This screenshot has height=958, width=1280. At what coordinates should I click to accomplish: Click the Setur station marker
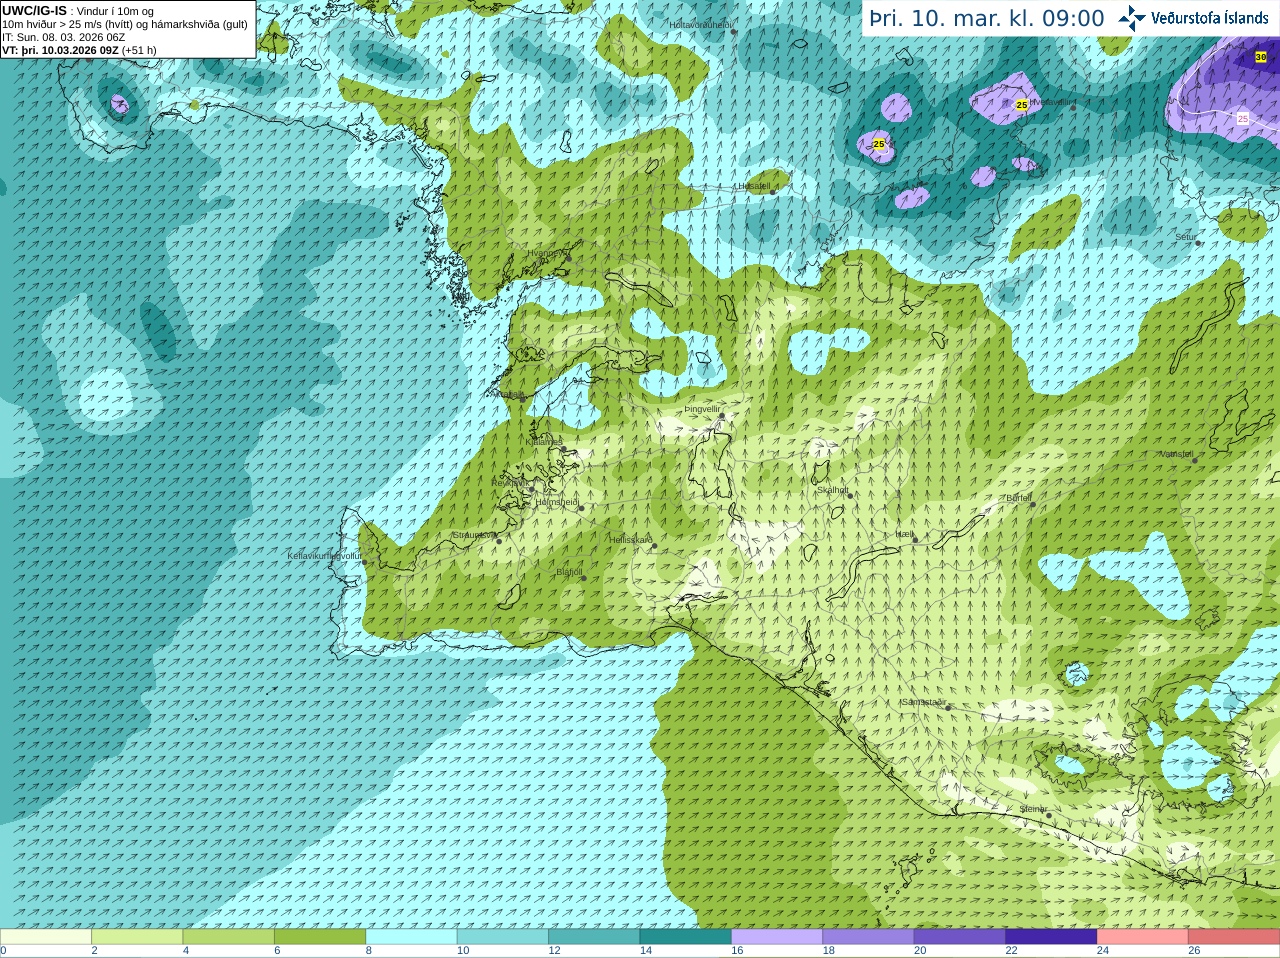(x=1198, y=243)
